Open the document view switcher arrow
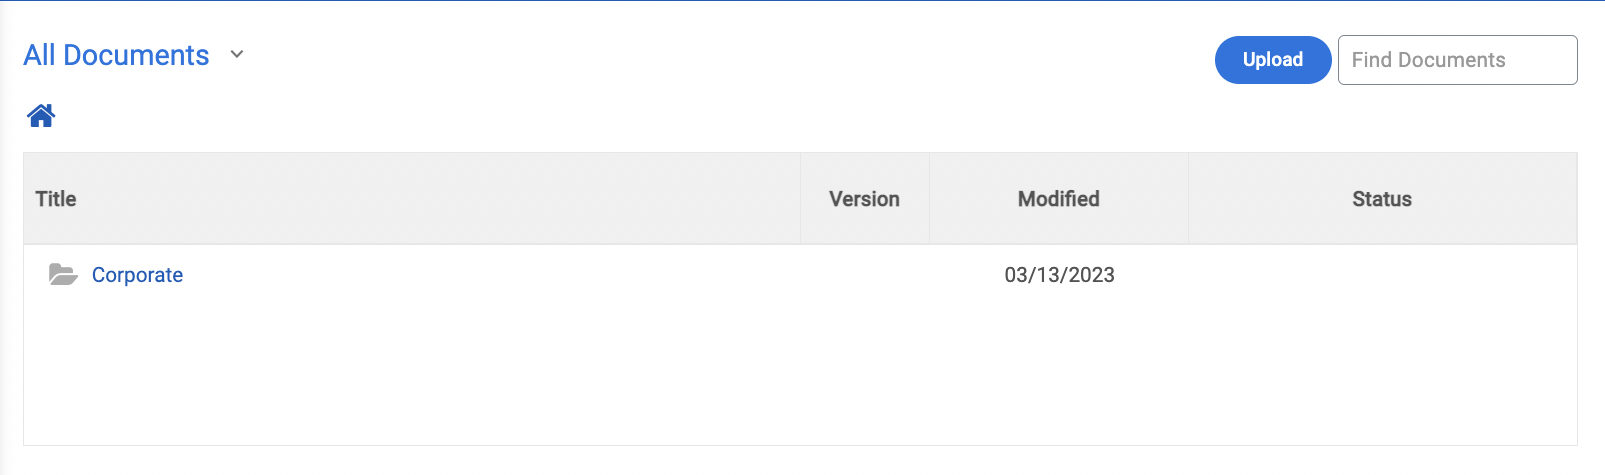 click(237, 55)
